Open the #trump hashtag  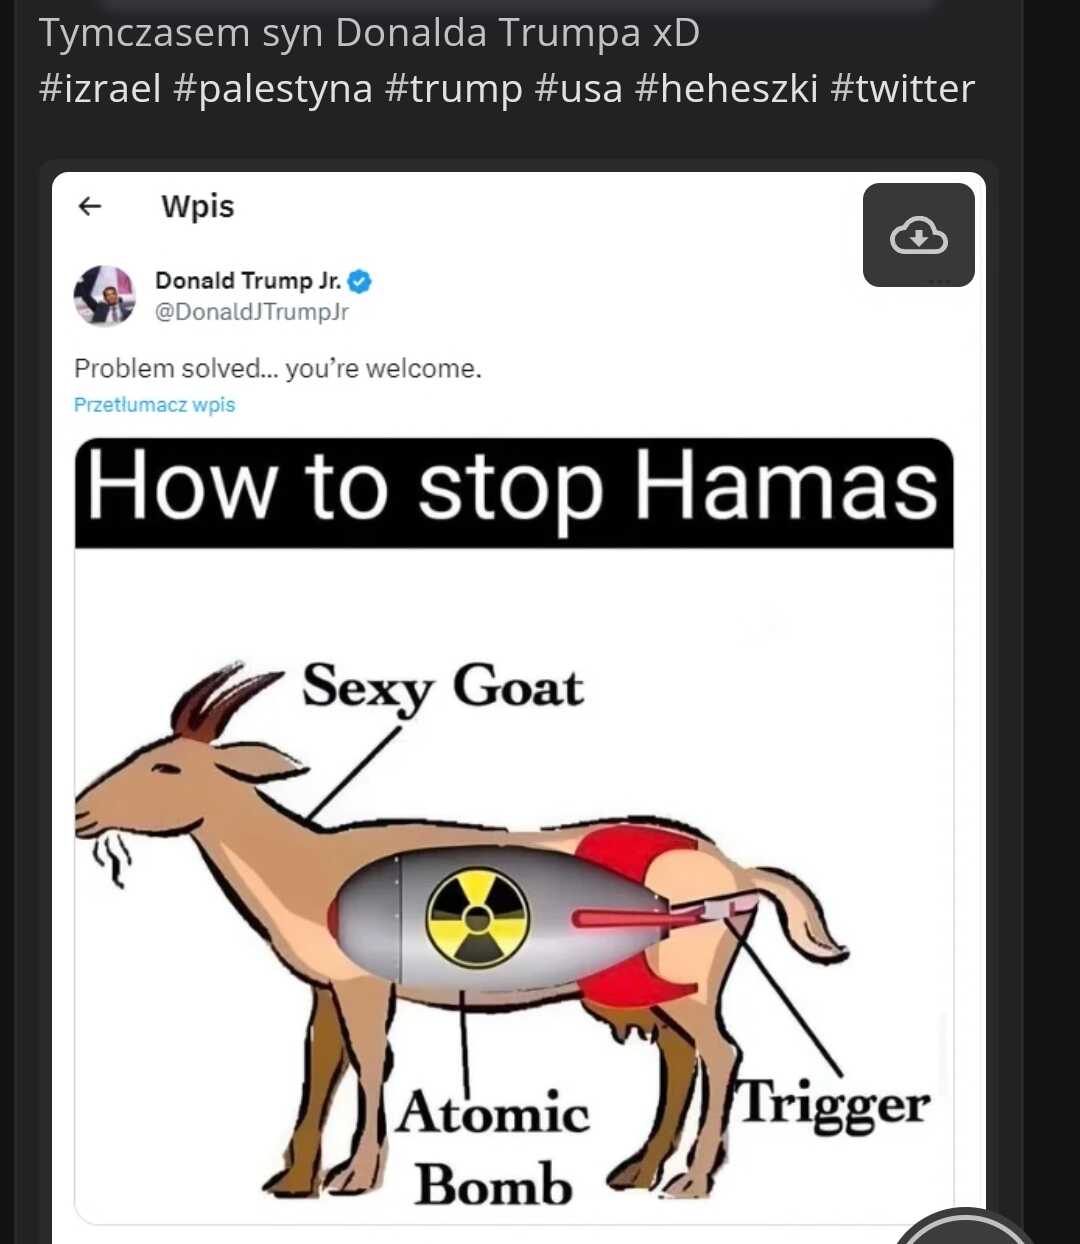(453, 89)
